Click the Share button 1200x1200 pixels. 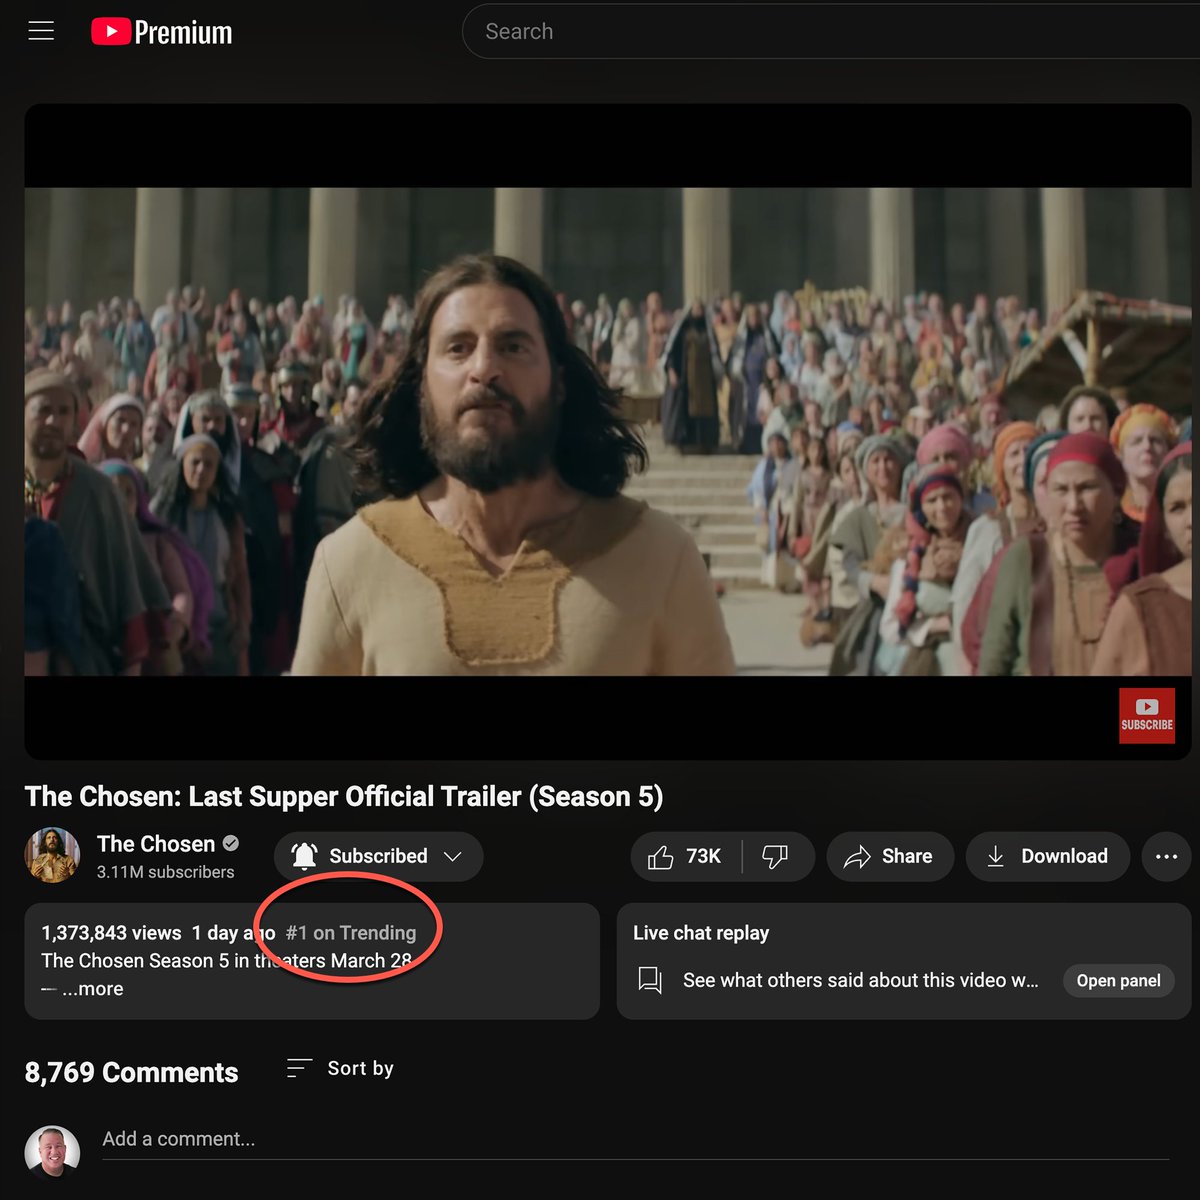890,857
